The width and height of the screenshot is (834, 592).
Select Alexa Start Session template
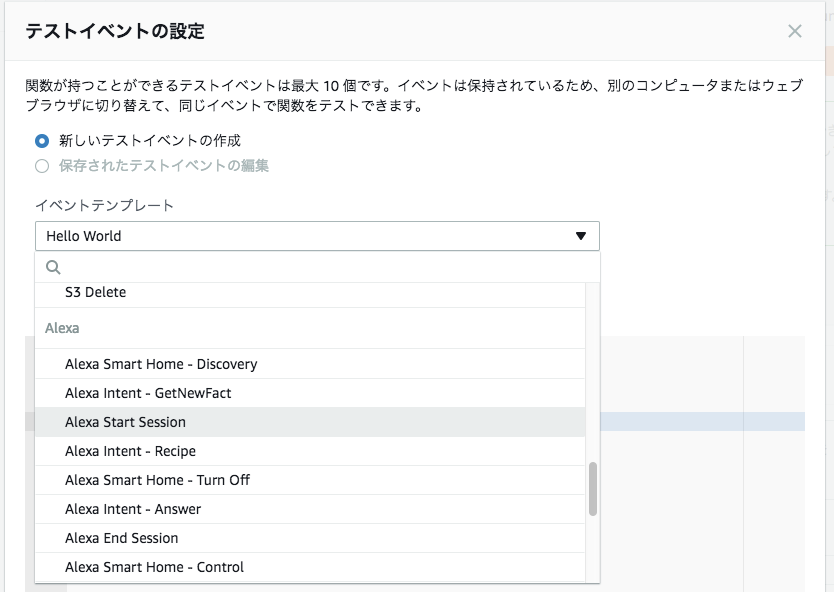pos(126,422)
